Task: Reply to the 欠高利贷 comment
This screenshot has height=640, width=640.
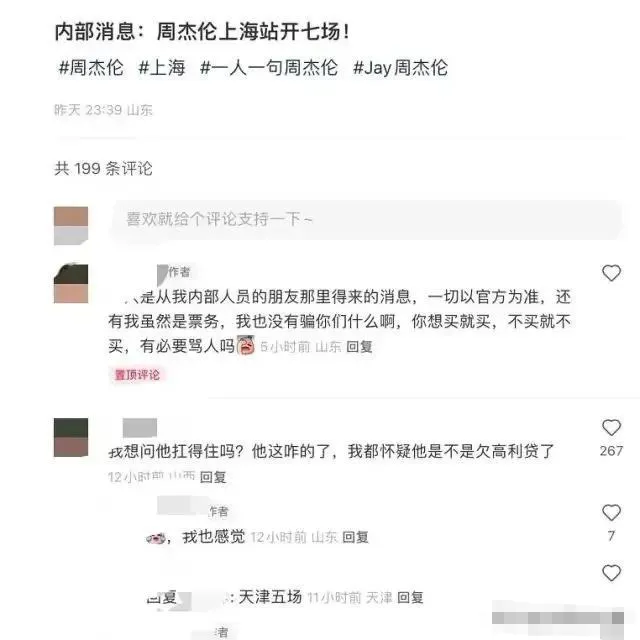Action: [x=213, y=477]
